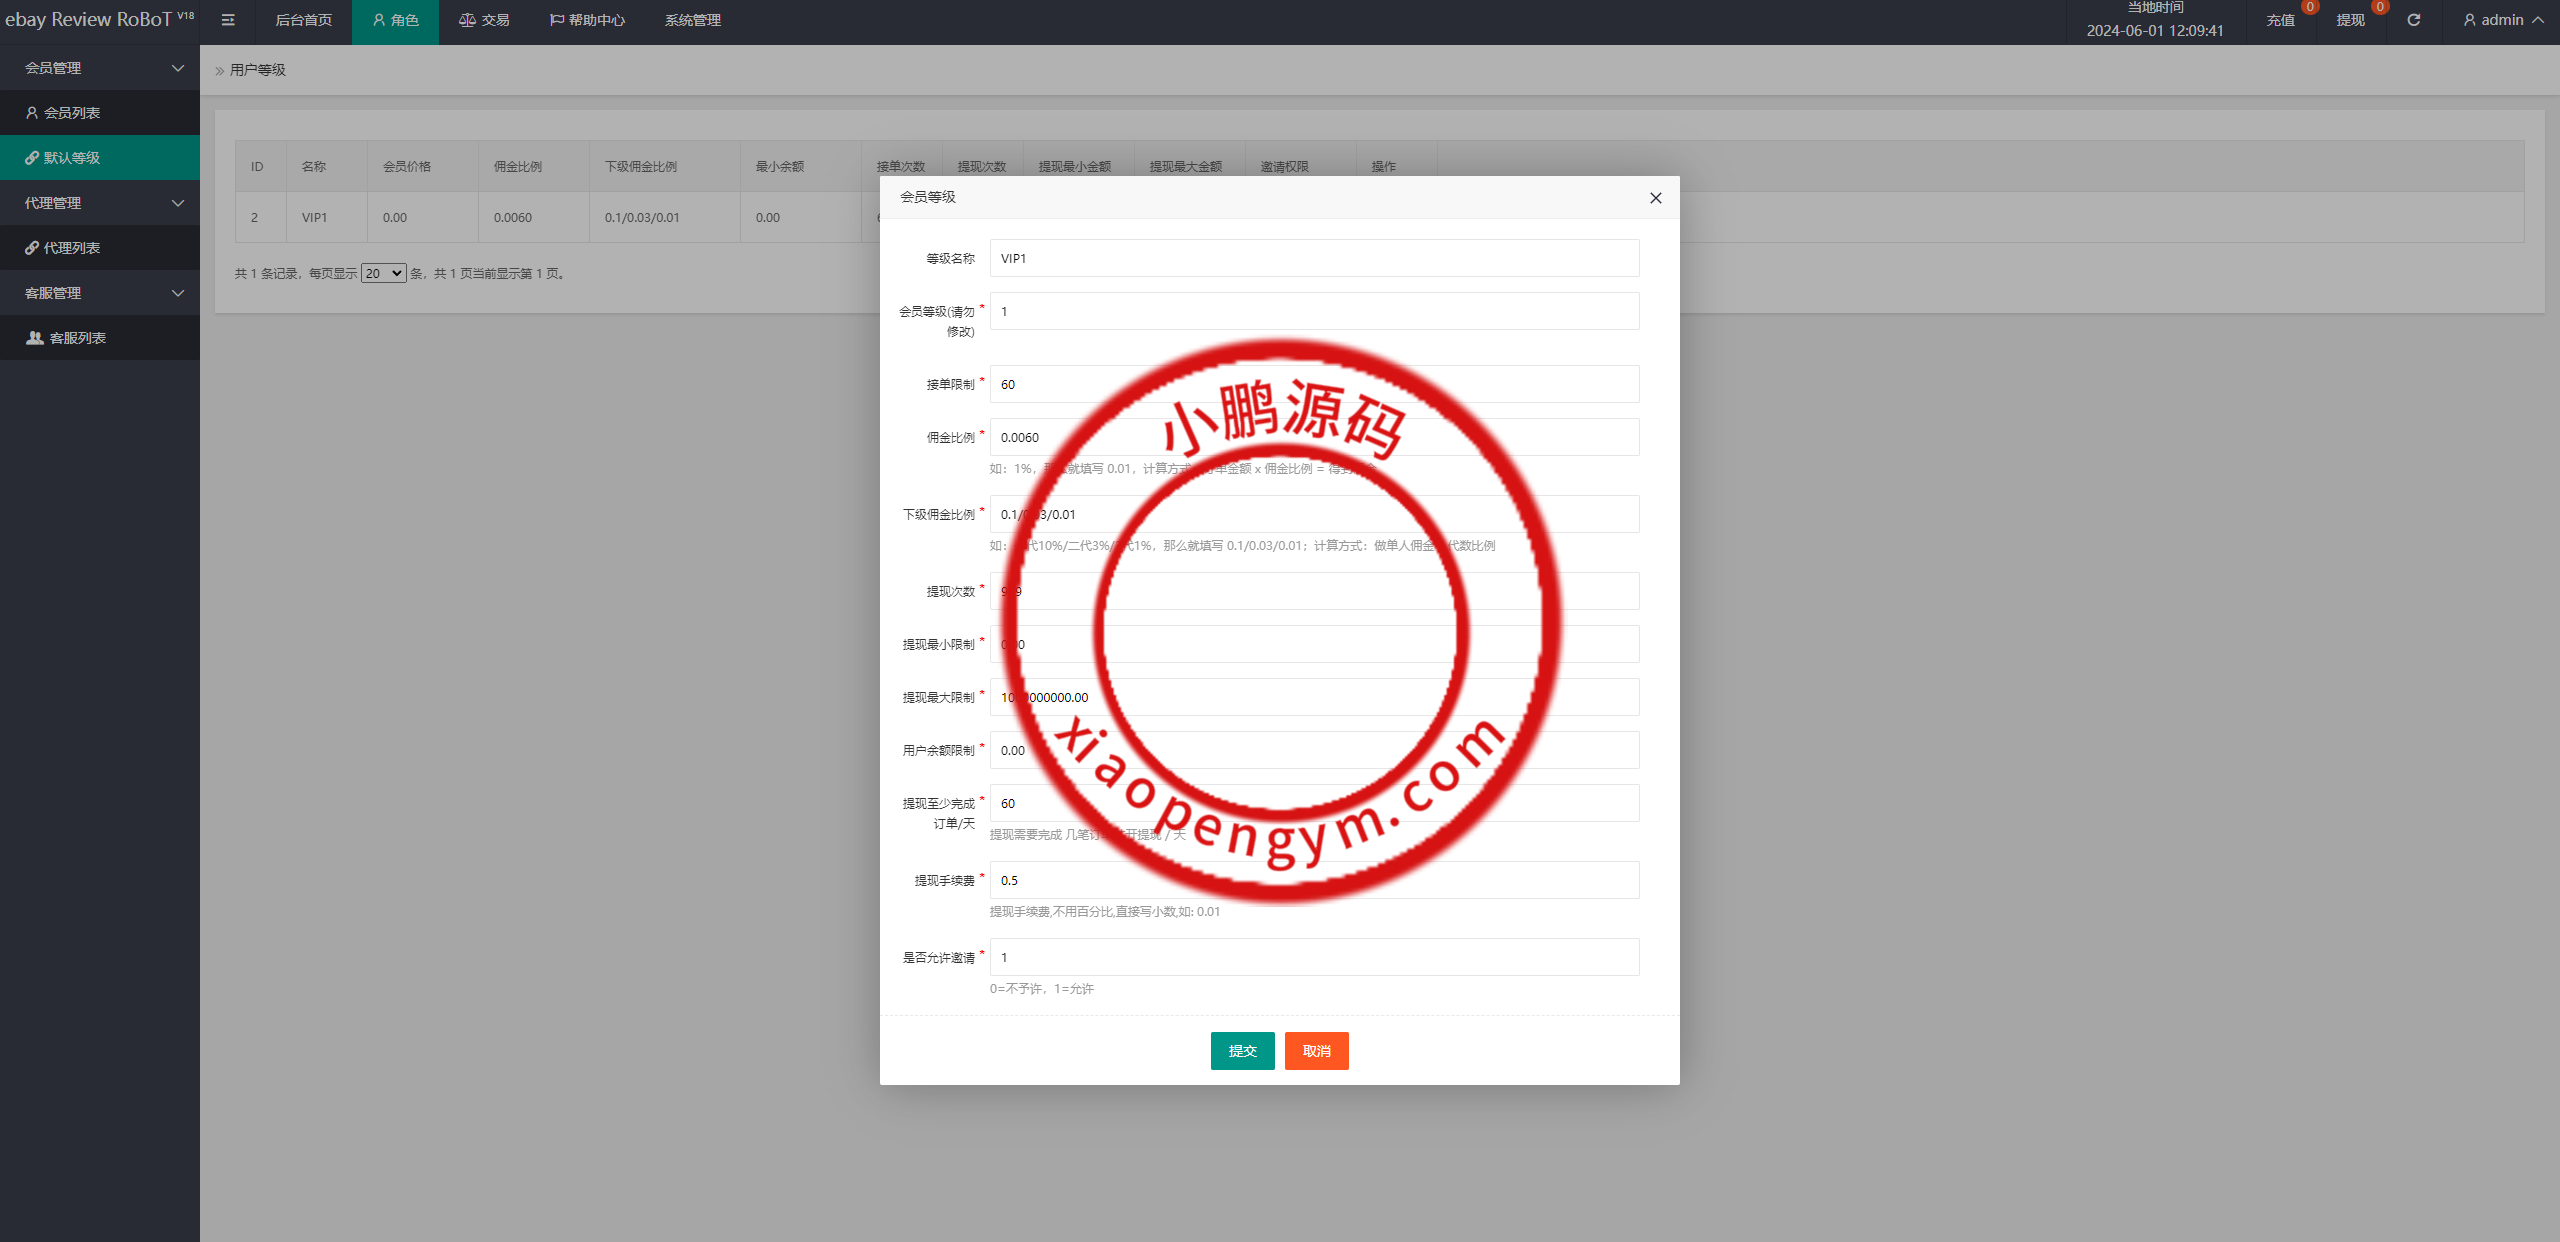Open 提现 withdrawal notifications
This screenshot has height=1242, width=2560.
pyautogui.click(x=2350, y=20)
